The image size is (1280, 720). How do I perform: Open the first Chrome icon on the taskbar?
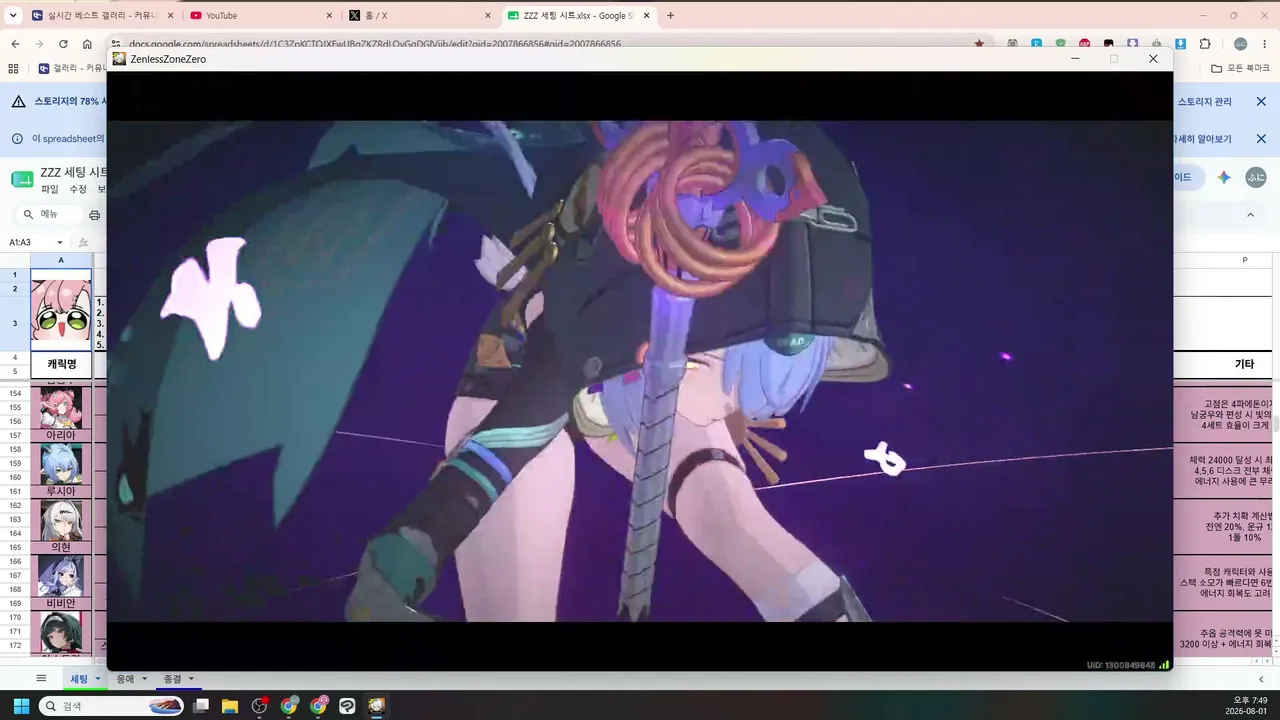pos(289,706)
